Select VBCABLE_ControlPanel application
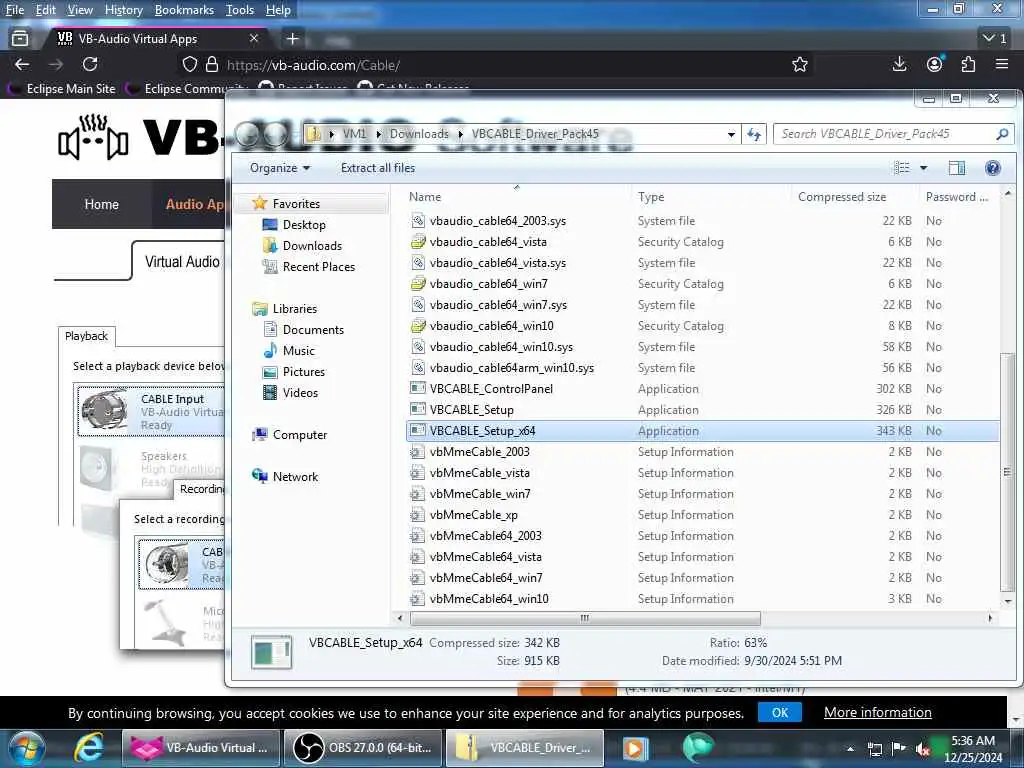Screen dimensions: 1024x768 pos(490,389)
